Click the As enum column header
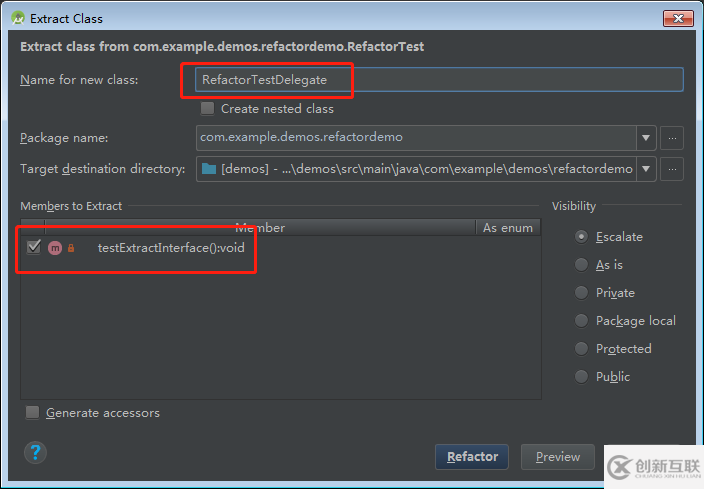This screenshot has width=704, height=489. click(508, 228)
